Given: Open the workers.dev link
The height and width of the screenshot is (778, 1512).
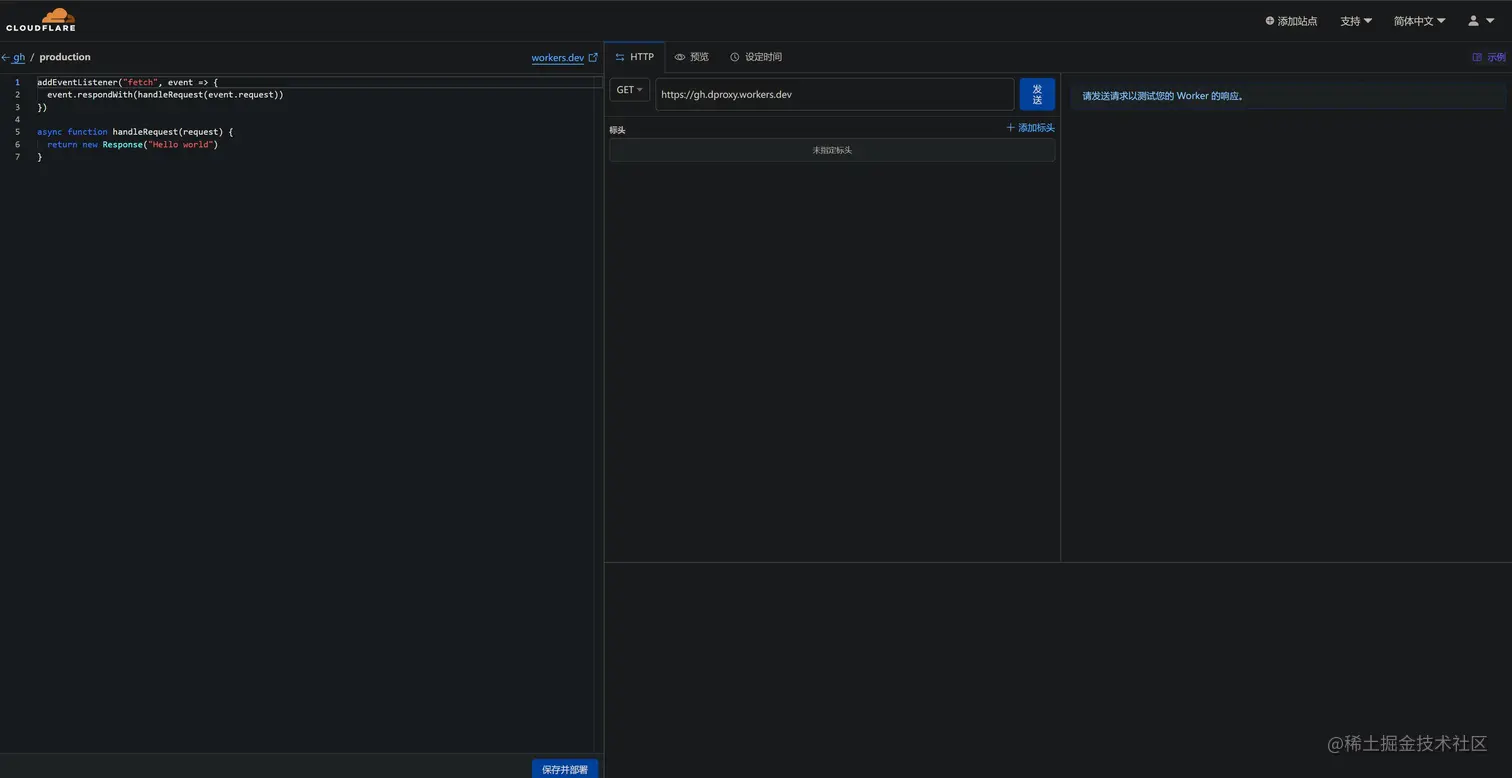Looking at the screenshot, I should [x=557, y=58].
